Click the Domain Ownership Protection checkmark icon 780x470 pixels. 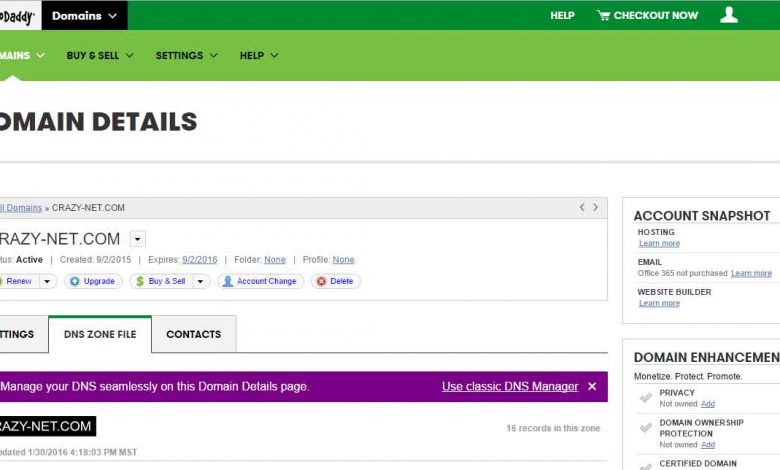pyautogui.click(x=646, y=427)
